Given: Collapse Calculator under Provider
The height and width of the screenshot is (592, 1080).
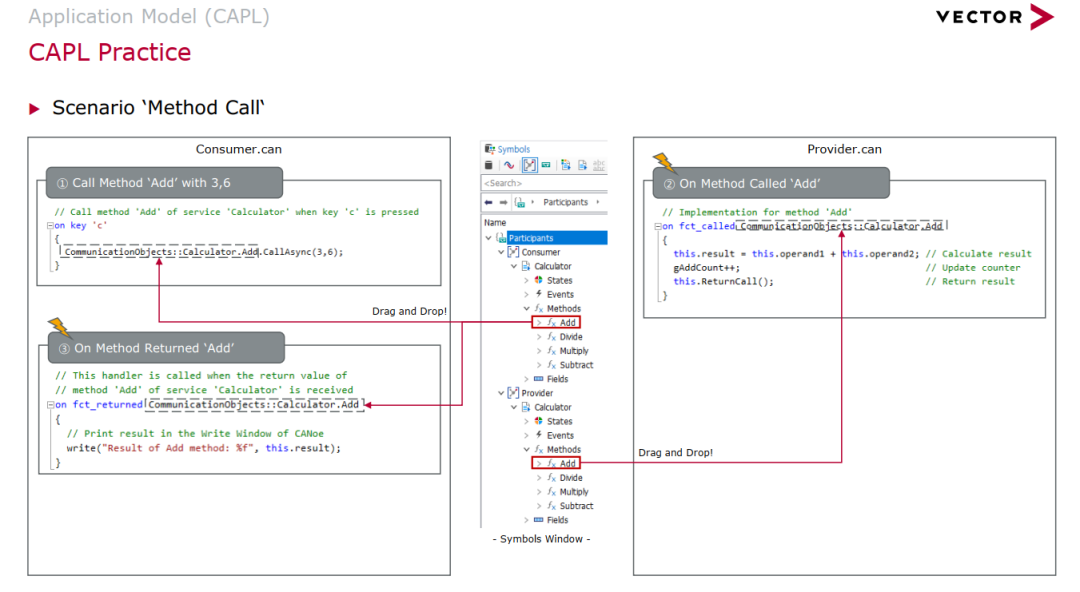Looking at the screenshot, I should [x=514, y=407].
